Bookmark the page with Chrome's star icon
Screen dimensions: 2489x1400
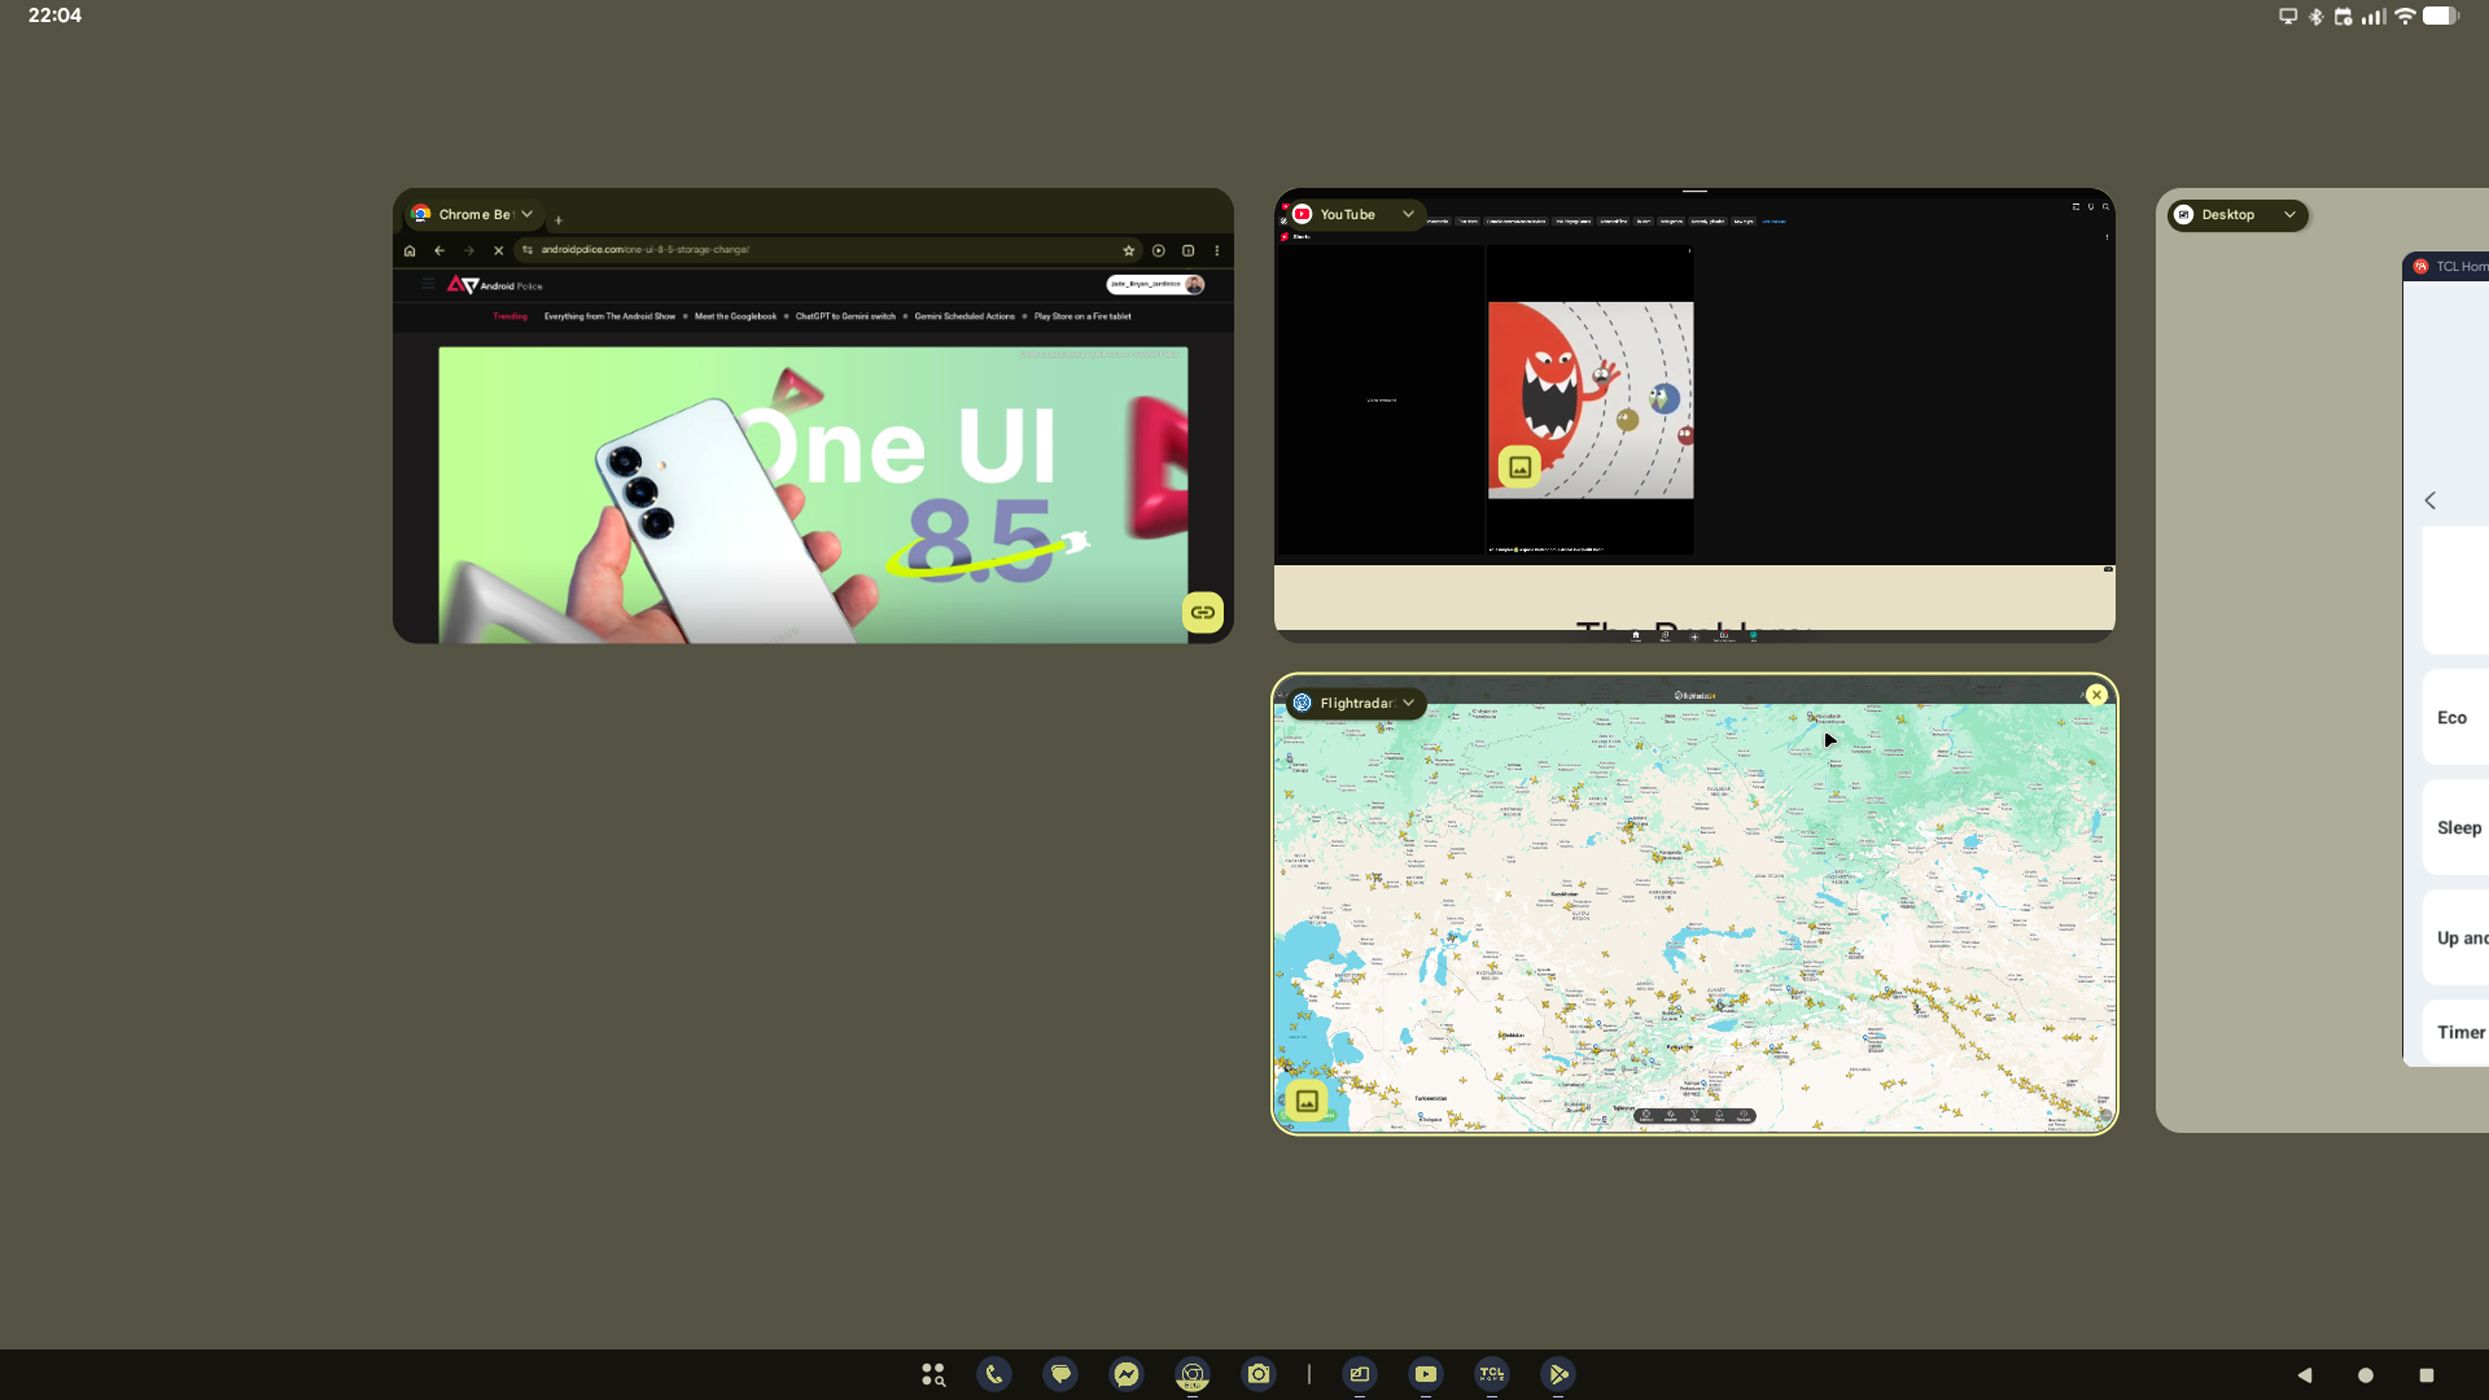pos(1128,251)
